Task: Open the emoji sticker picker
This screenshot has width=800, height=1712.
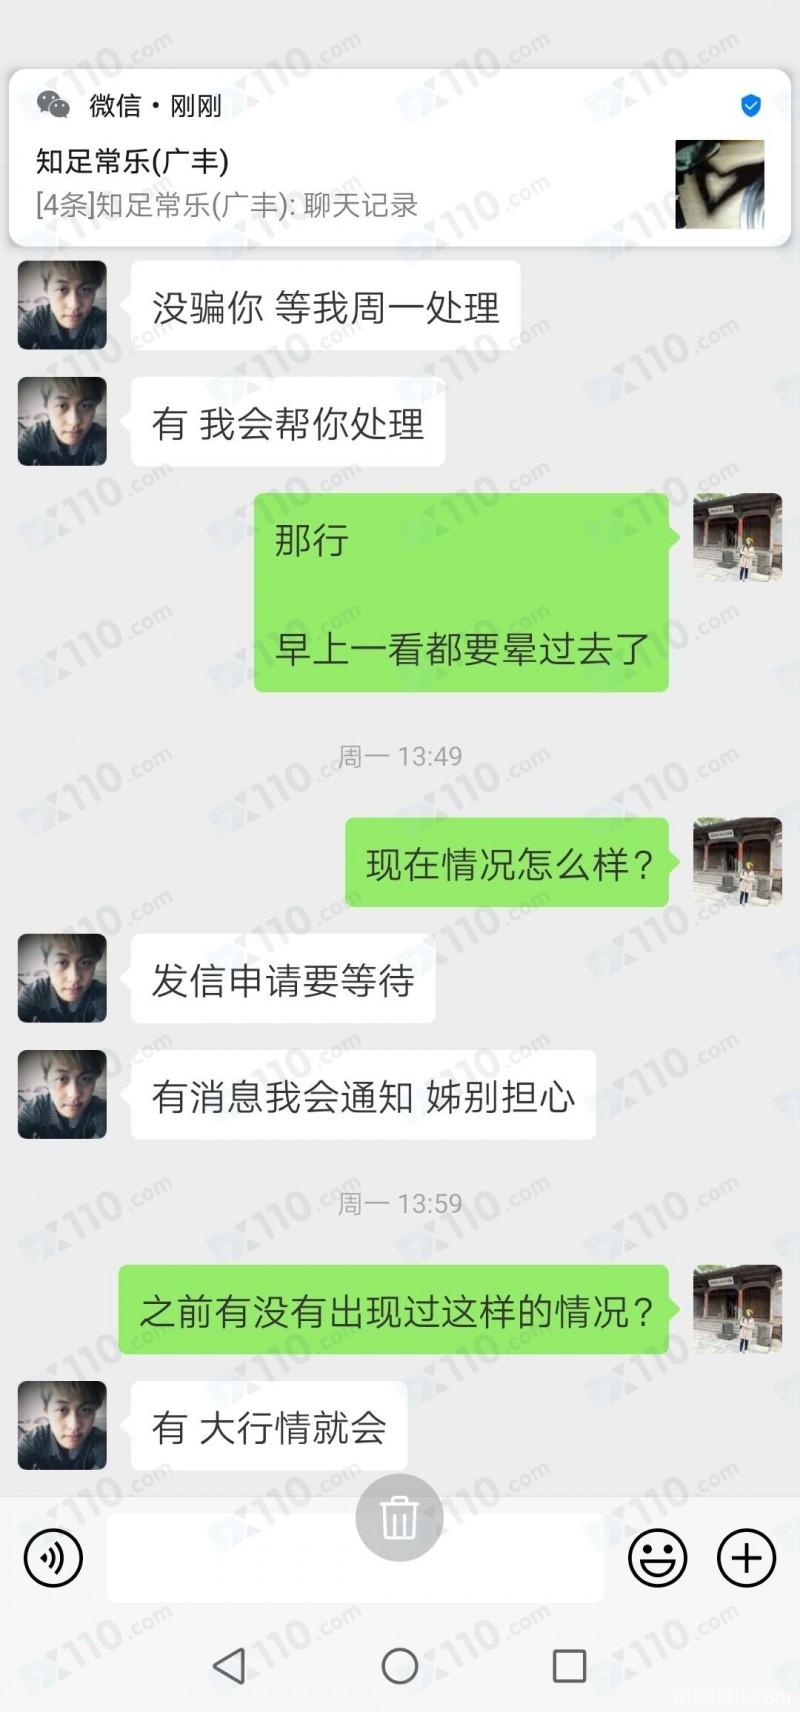Action: (657, 1558)
